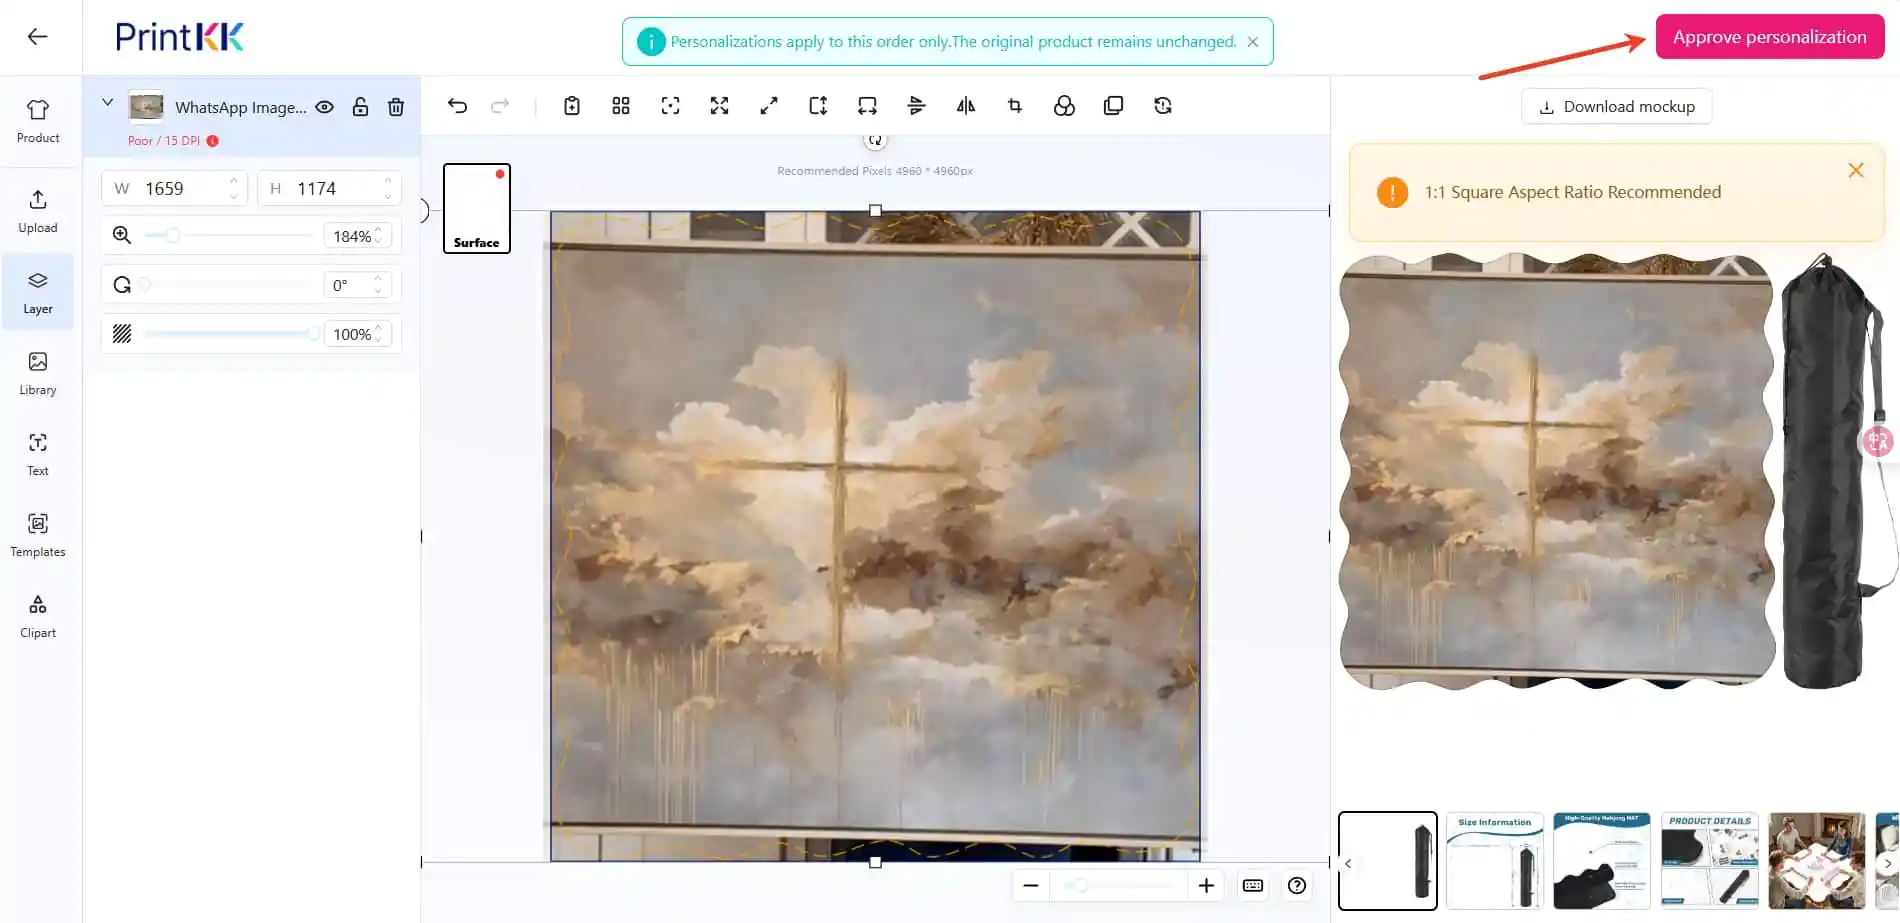The height and width of the screenshot is (923, 1900).
Task: Zoom in the canvas with plus button
Action: 1206,886
